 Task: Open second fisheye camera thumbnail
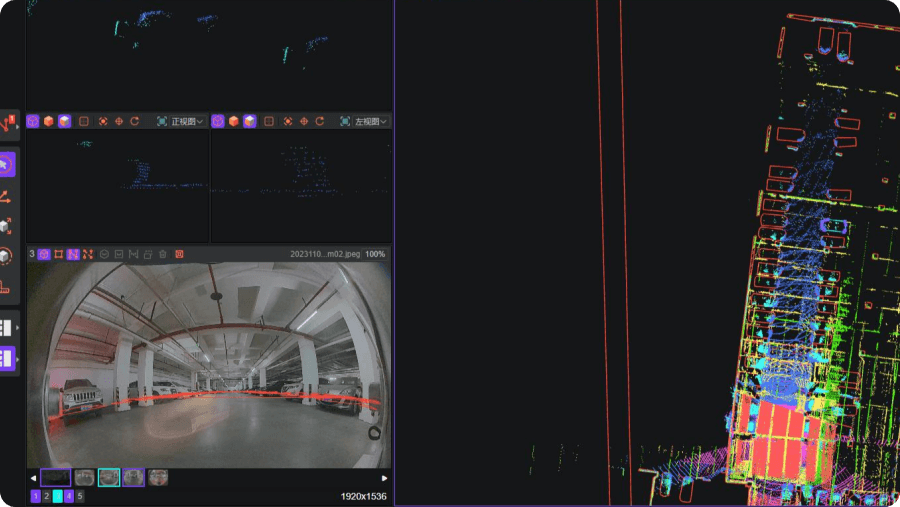click(x=84, y=477)
